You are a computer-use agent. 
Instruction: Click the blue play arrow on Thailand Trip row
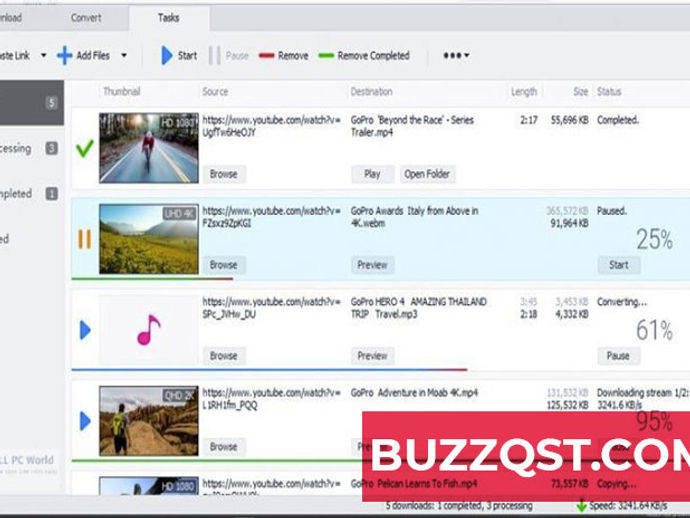(x=85, y=330)
